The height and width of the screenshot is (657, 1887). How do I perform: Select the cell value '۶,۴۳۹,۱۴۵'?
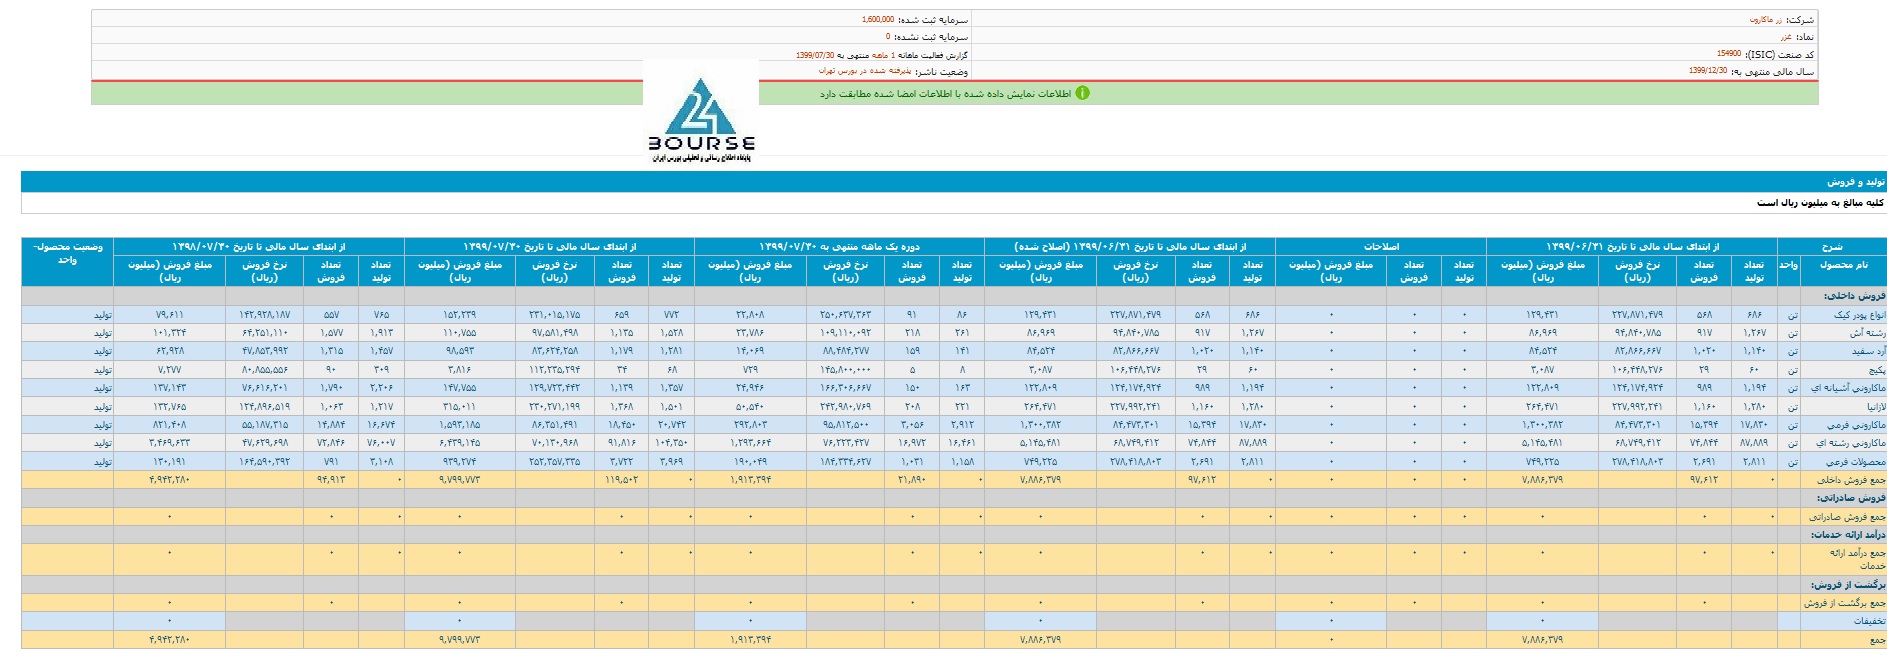click(x=460, y=443)
